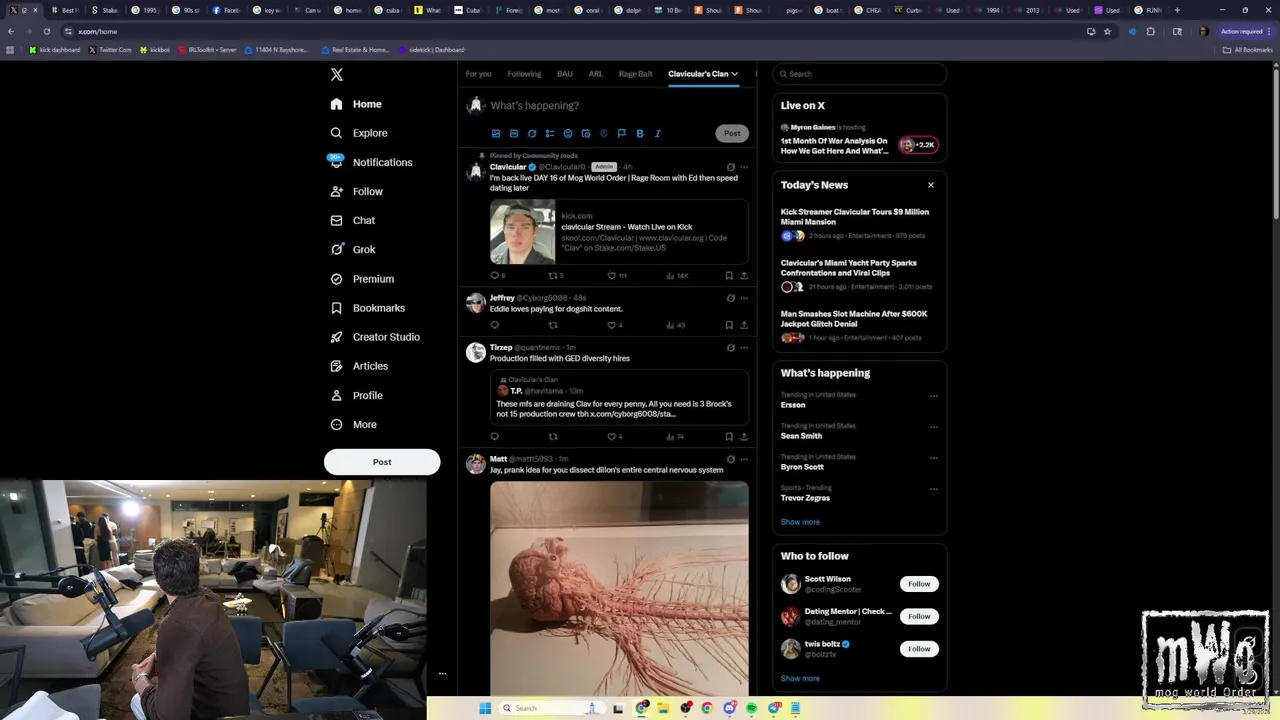Bookmark Jeffrey's post
Viewport: 1280px width, 720px height.
pos(729,325)
